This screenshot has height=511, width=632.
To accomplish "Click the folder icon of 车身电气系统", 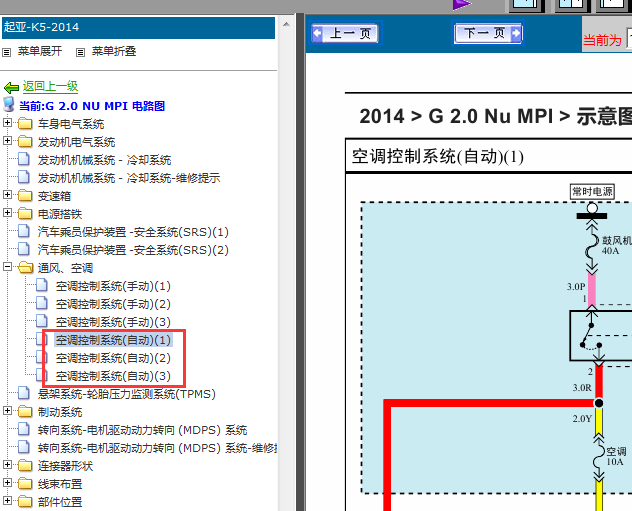I will [25, 123].
